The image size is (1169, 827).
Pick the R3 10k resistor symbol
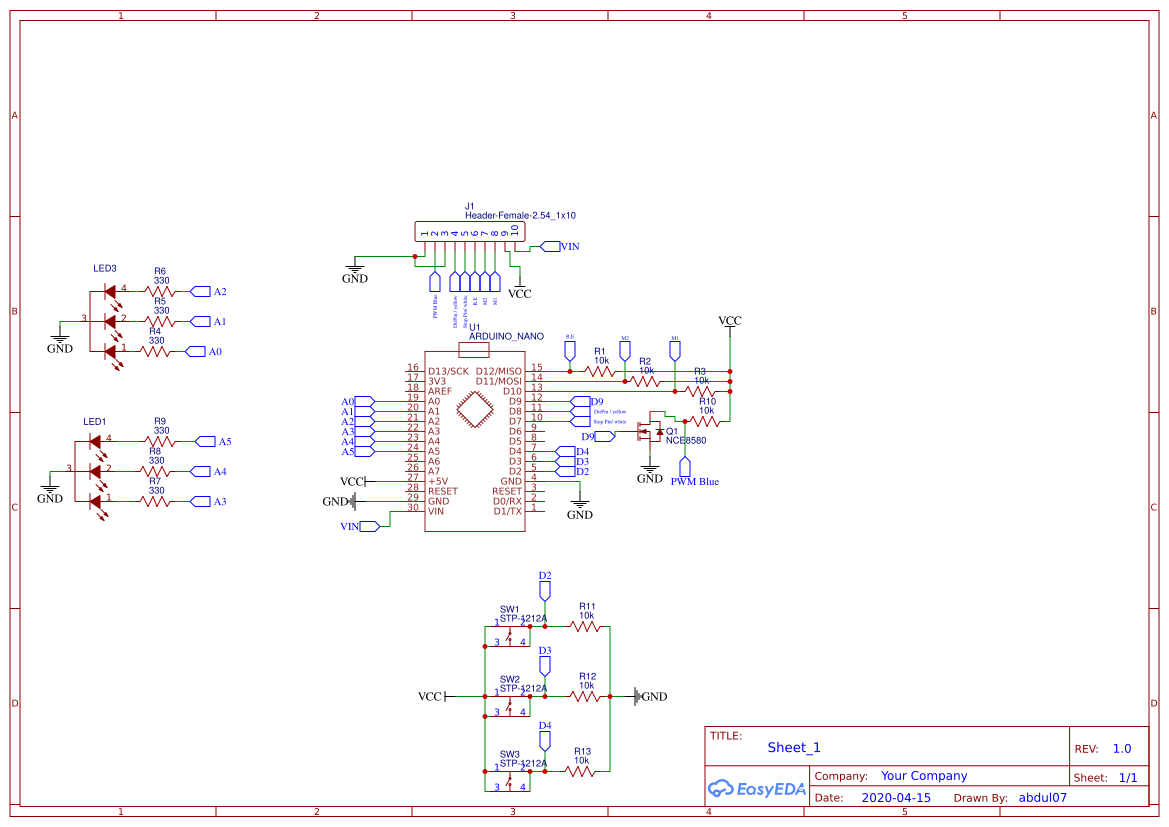699,391
